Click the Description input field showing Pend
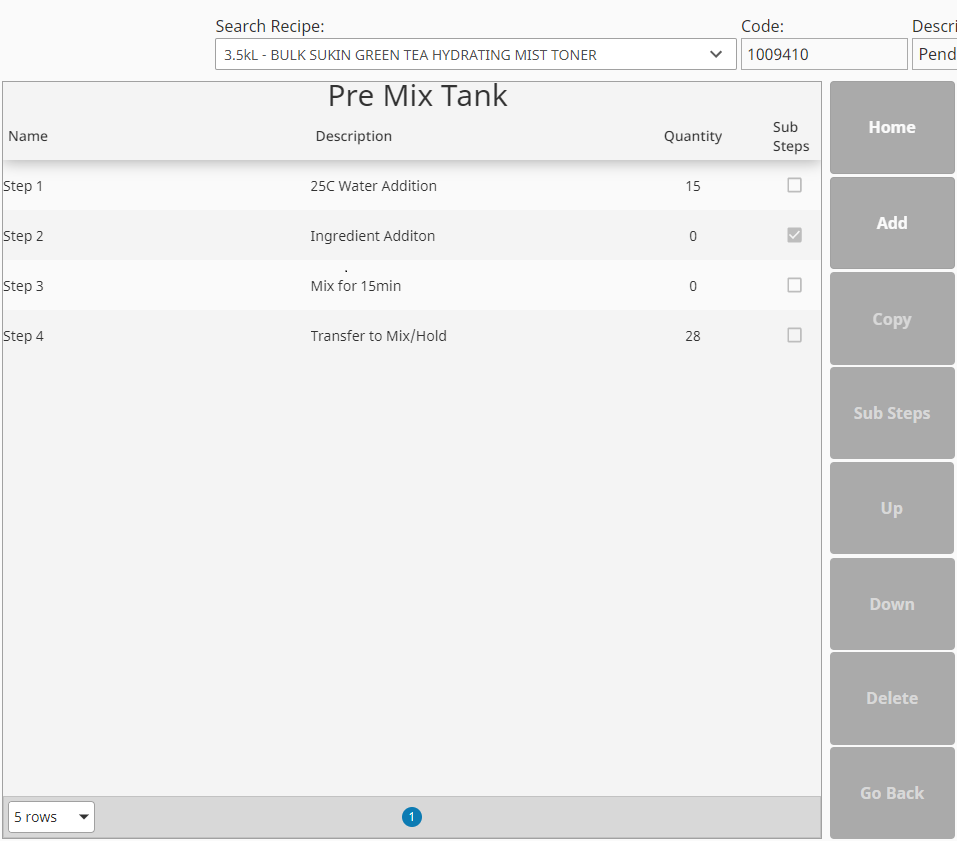Image resolution: width=957 pixels, height=841 pixels. click(934, 54)
